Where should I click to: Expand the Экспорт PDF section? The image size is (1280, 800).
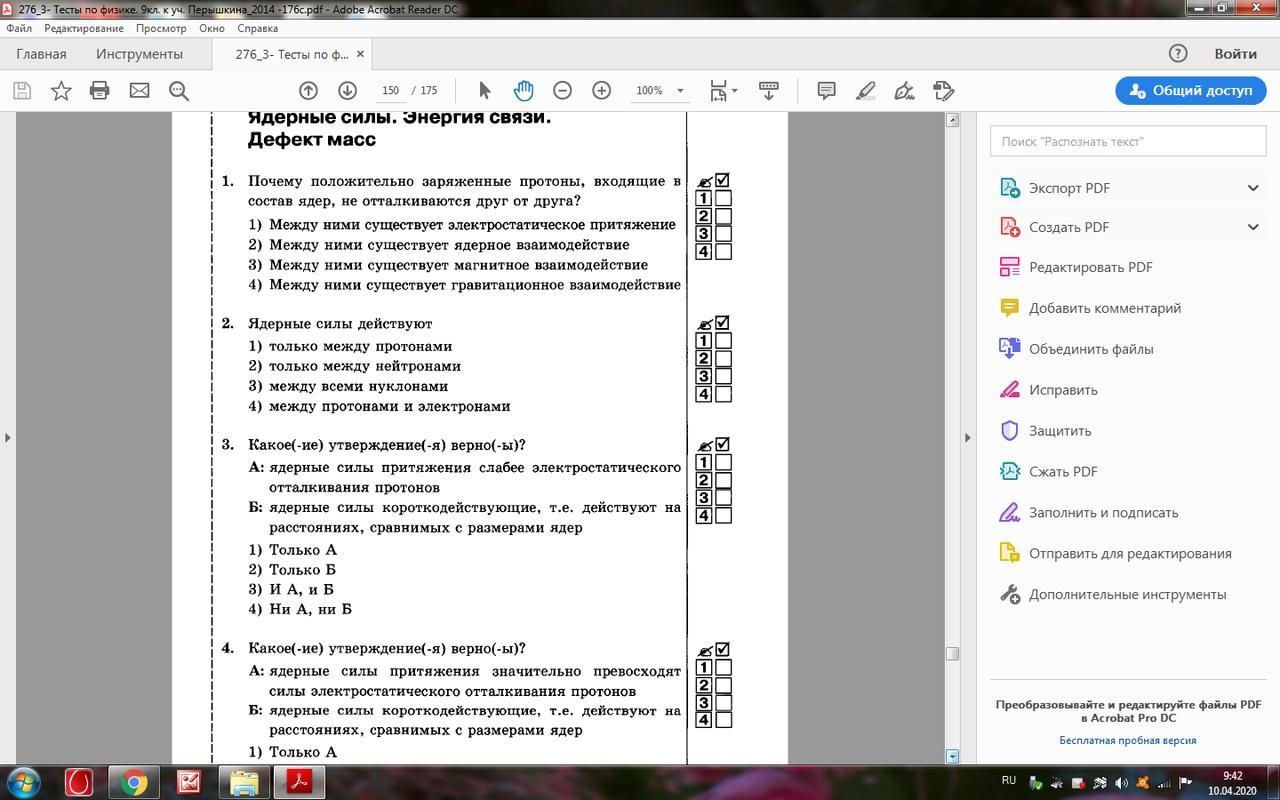click(x=1252, y=188)
